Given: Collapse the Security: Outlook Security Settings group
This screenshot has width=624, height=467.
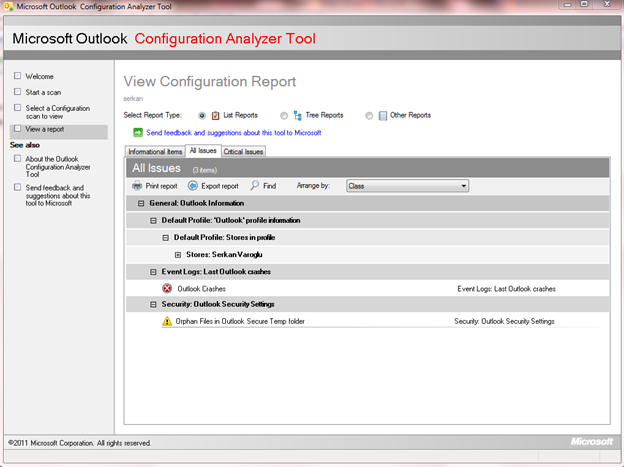Looking at the screenshot, I should pos(152,304).
